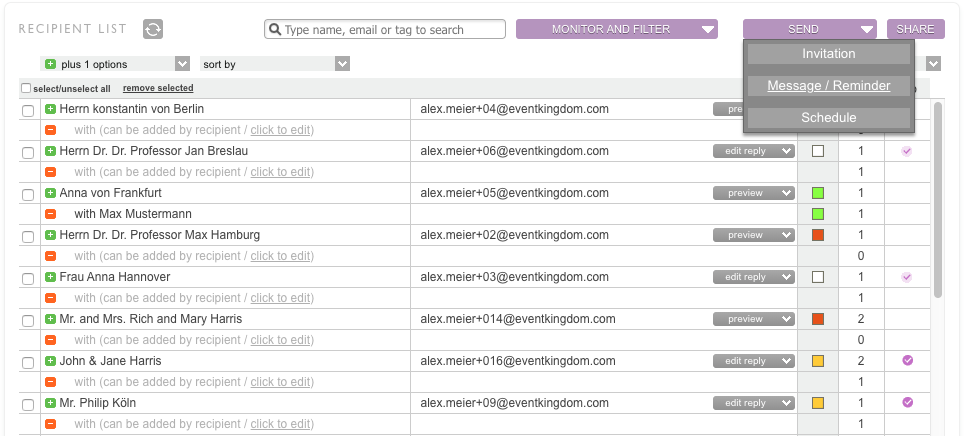The image size is (964, 436).
Task: Click the remove selected link
Action: (158, 89)
